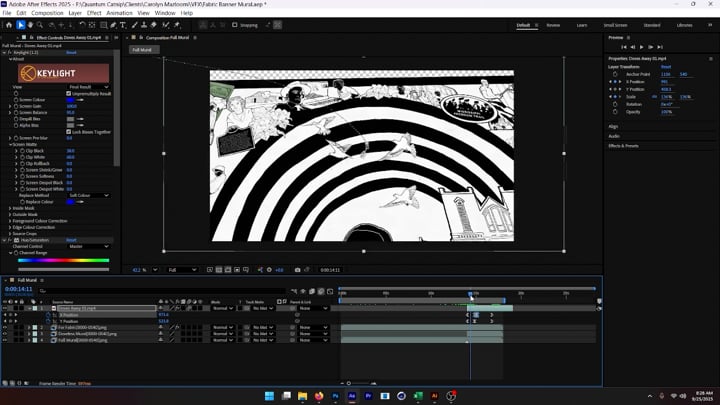Reset the Hue/Saturation effect
The image size is (720, 405).
pos(71,240)
